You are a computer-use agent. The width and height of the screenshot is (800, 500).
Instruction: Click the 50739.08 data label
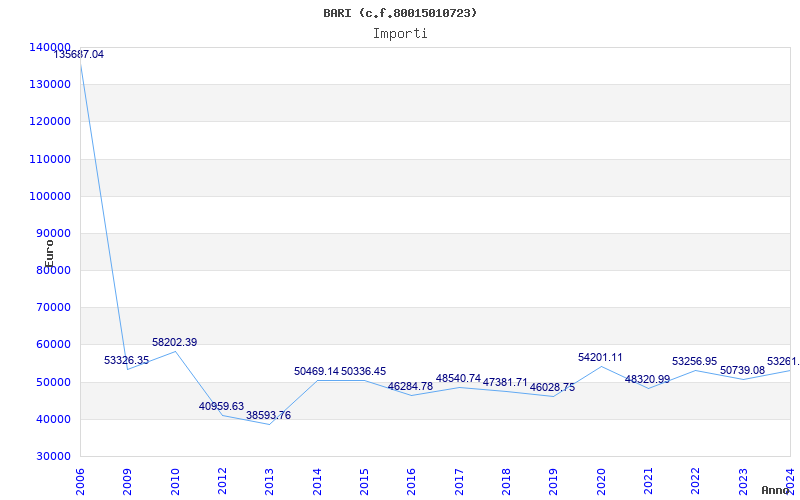tap(742, 371)
